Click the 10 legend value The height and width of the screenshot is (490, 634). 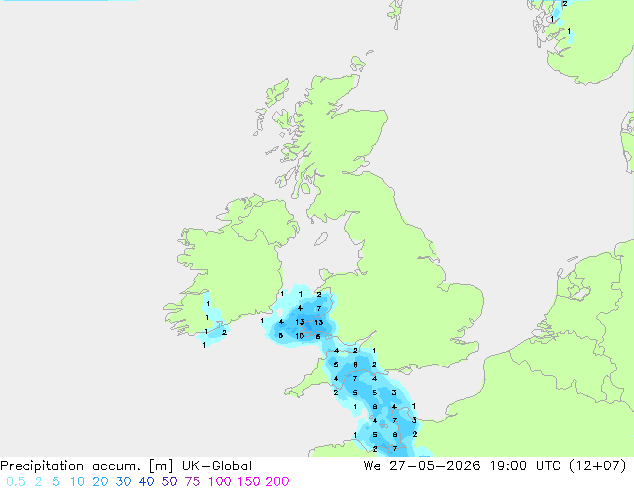[77, 482]
